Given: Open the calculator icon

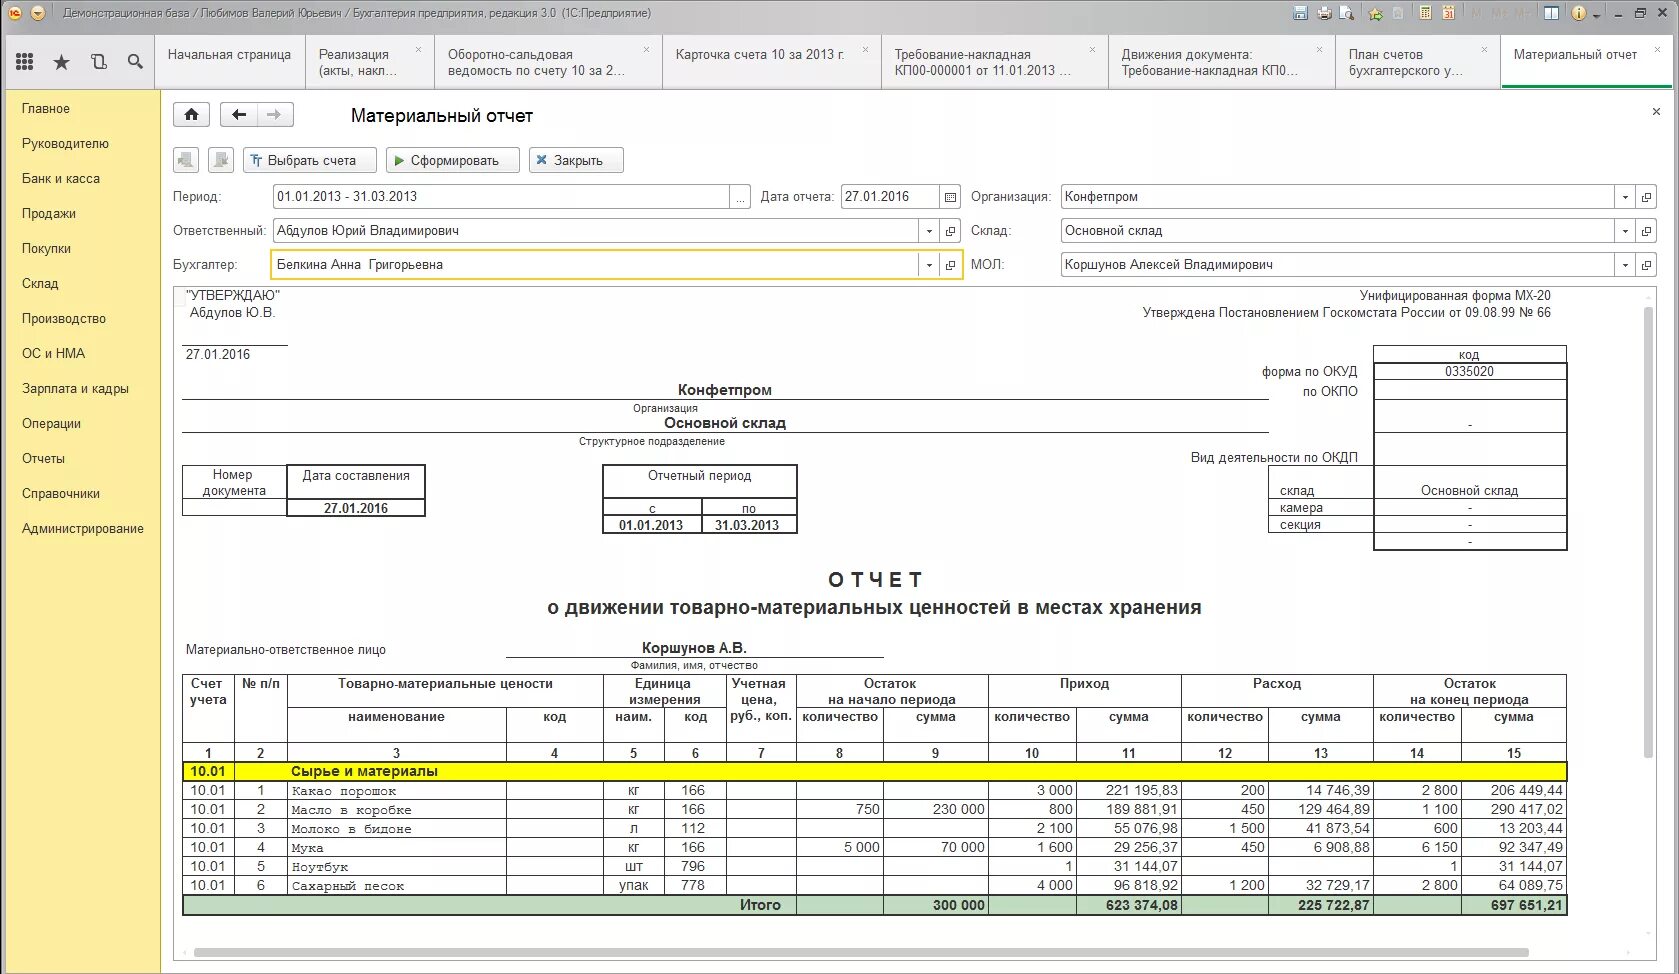Looking at the screenshot, I should [x=1425, y=13].
